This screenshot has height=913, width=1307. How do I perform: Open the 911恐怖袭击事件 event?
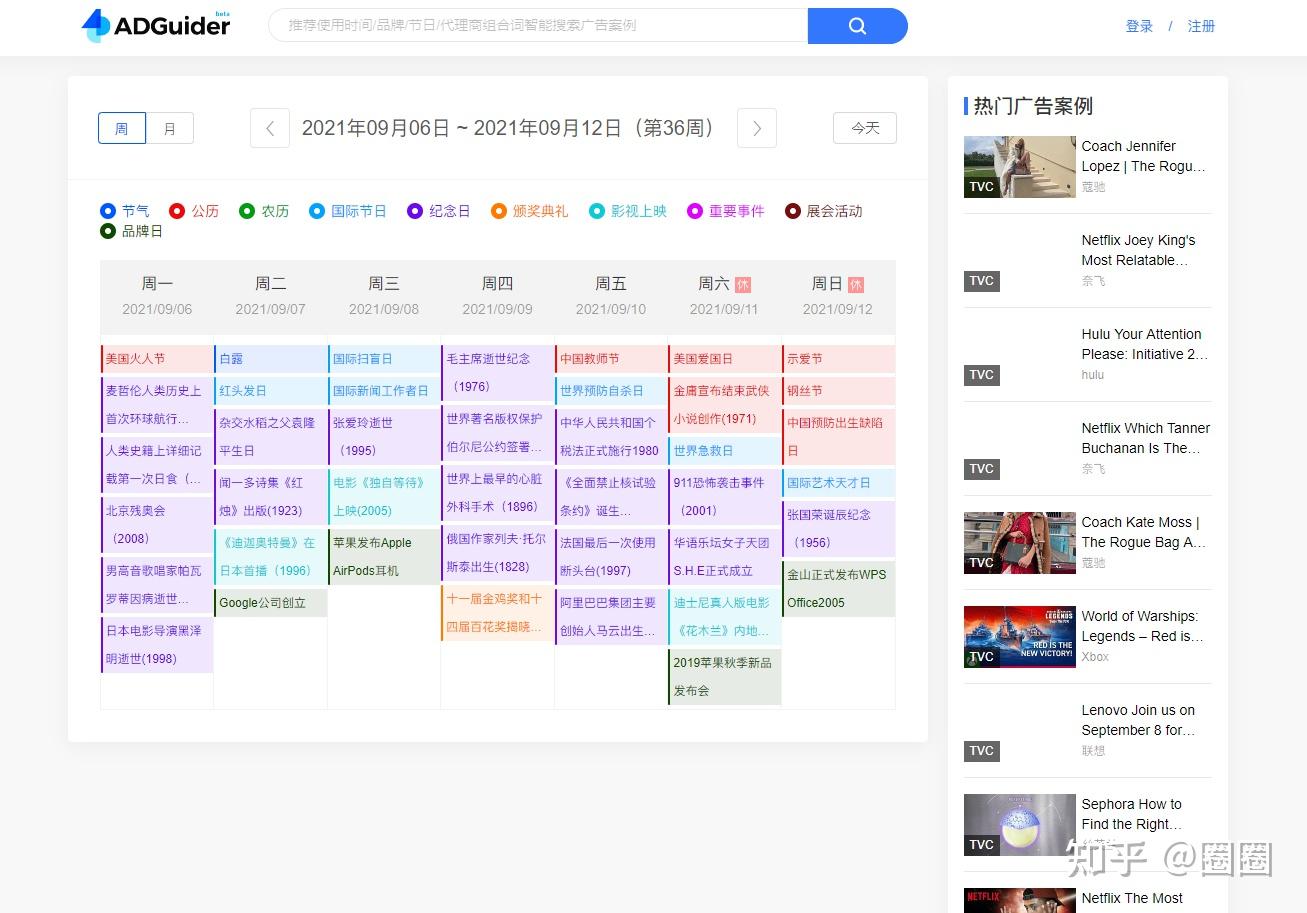[x=725, y=497]
